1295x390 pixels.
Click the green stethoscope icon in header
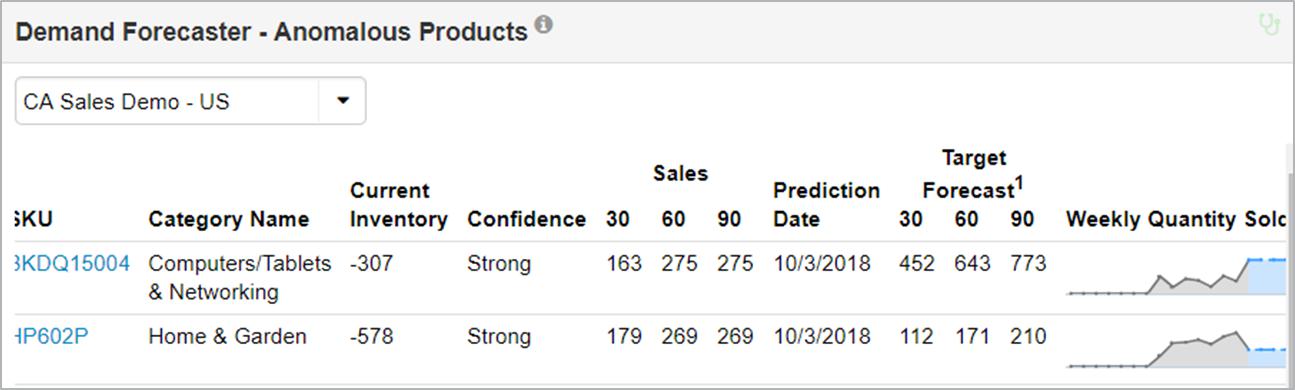pyautogui.click(x=1269, y=24)
